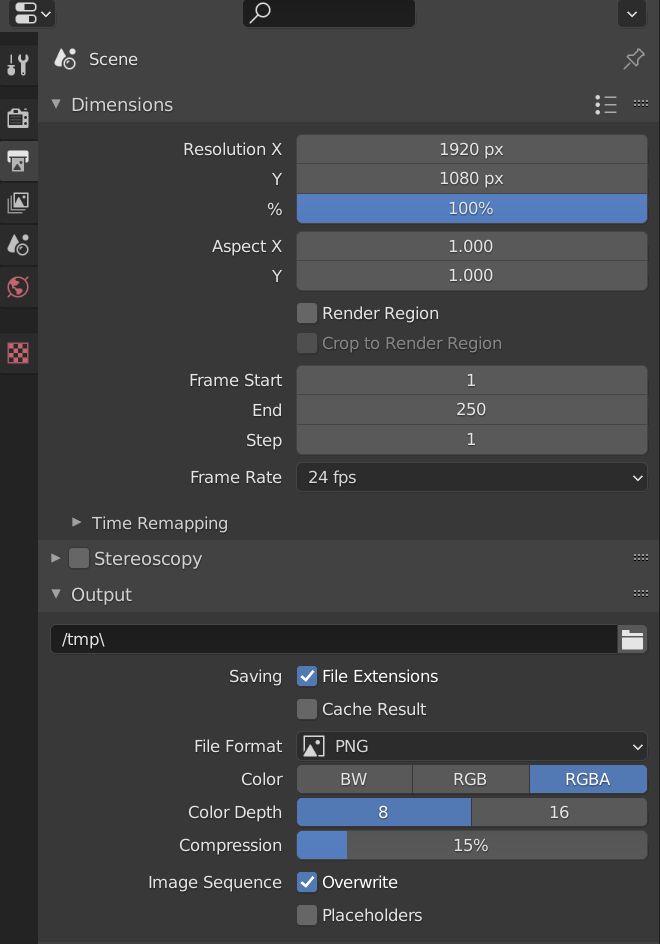Click the Frame Start value field
The width and height of the screenshot is (660, 944).
472,380
